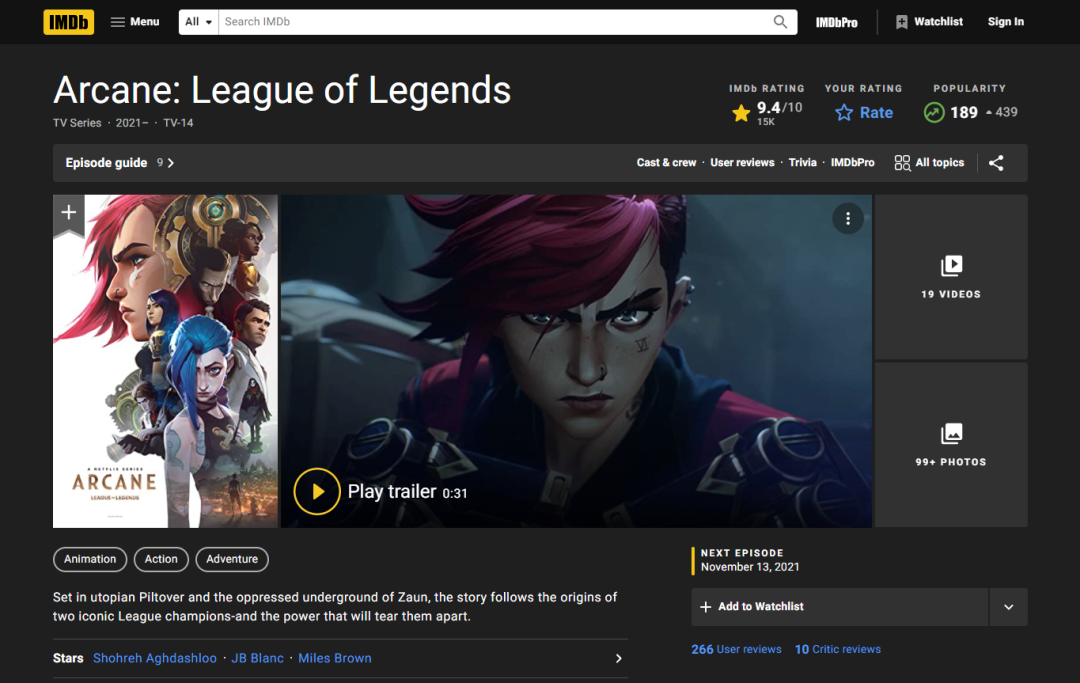The image size is (1080, 683).
Task: Open the IMDb home logo
Action: pyautogui.click(x=68, y=22)
